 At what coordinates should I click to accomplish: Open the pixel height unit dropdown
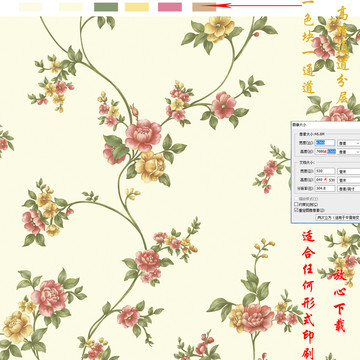[349, 152]
